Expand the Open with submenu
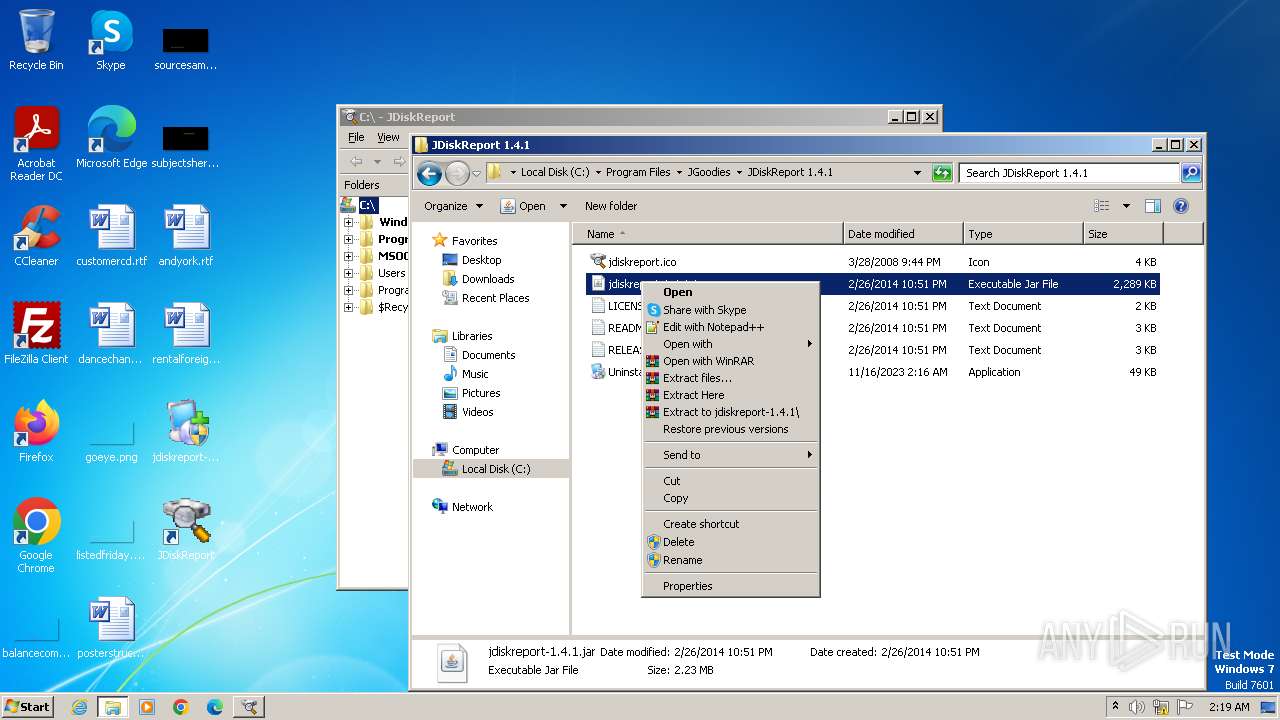Screen dimensions: 1280x720 click(730, 344)
